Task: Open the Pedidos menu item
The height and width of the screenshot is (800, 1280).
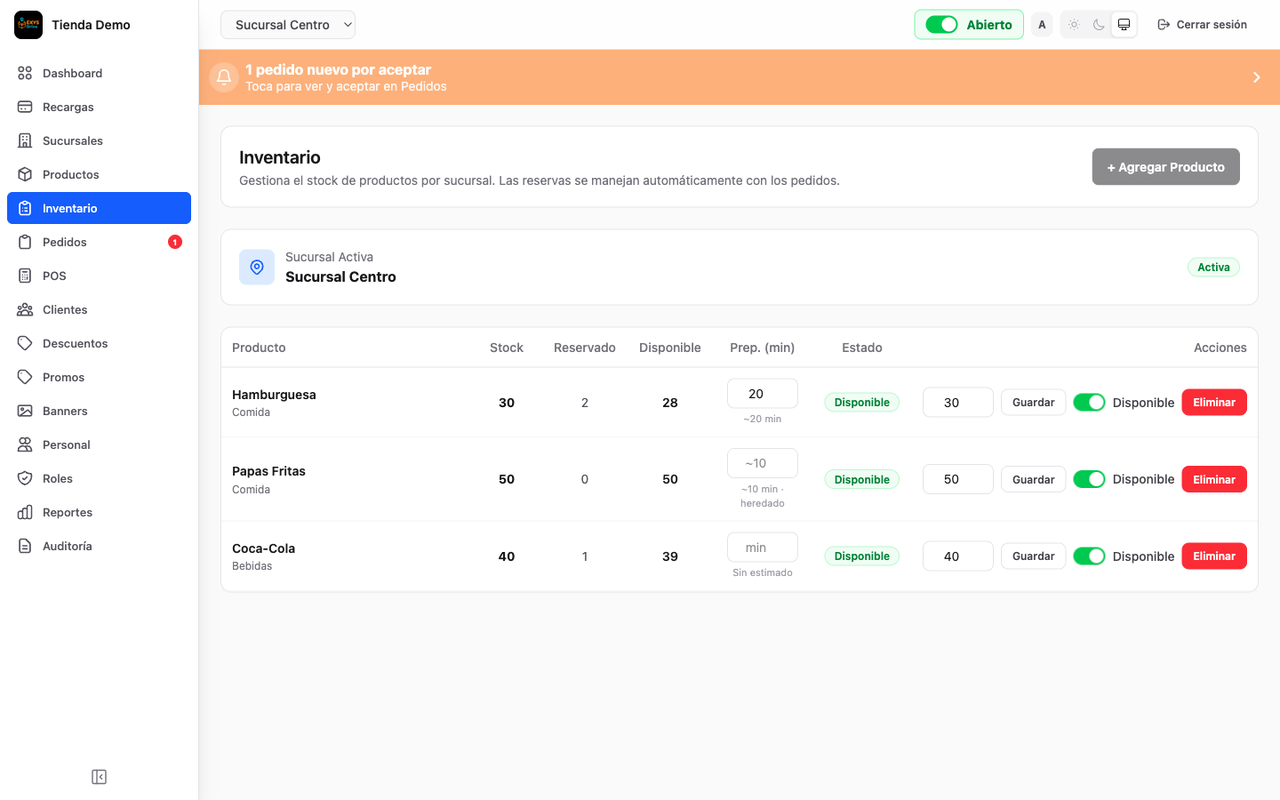Action: pos(99,242)
